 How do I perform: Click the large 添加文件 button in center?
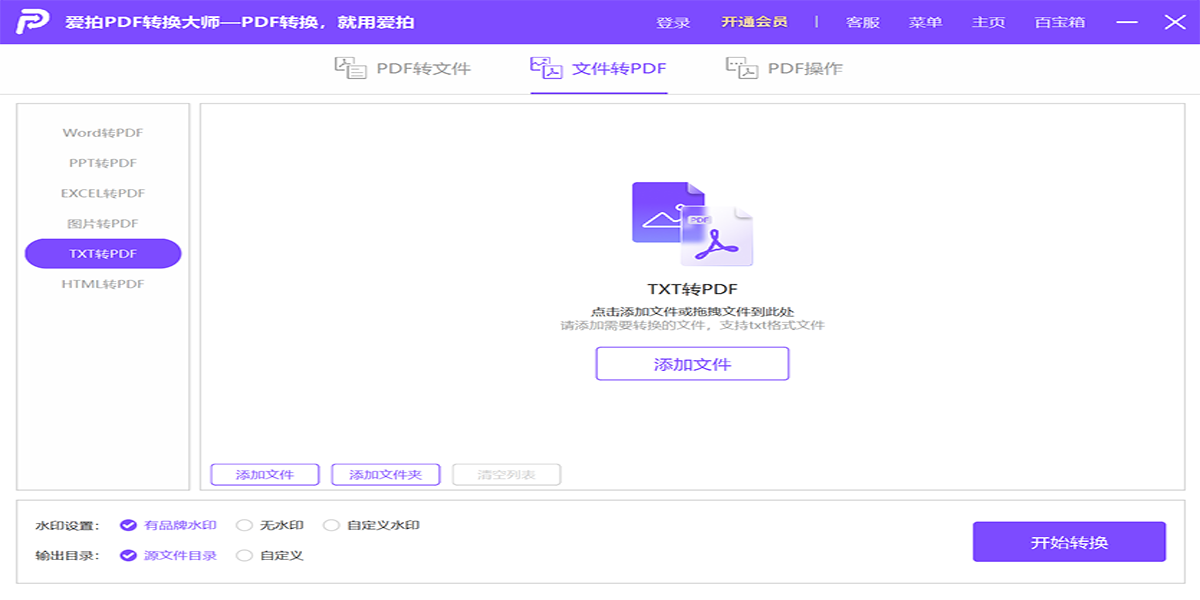pos(693,364)
